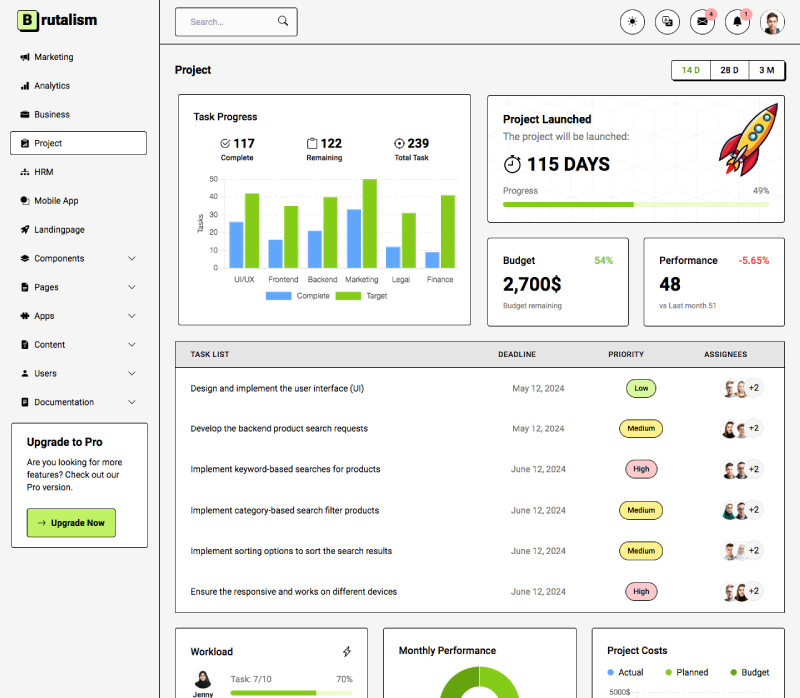Click the Workload lightning bolt icon
The image size is (800, 698).
[x=347, y=651]
